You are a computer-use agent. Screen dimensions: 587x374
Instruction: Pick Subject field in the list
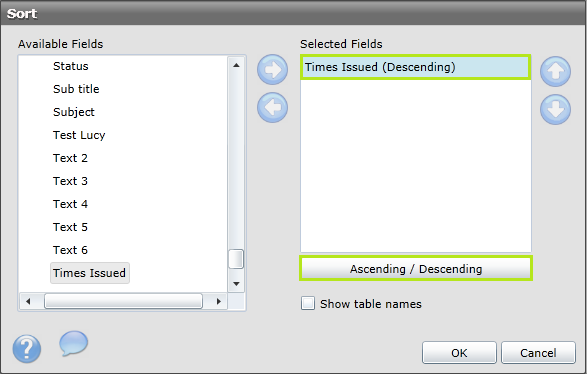pyautogui.click(x=74, y=112)
